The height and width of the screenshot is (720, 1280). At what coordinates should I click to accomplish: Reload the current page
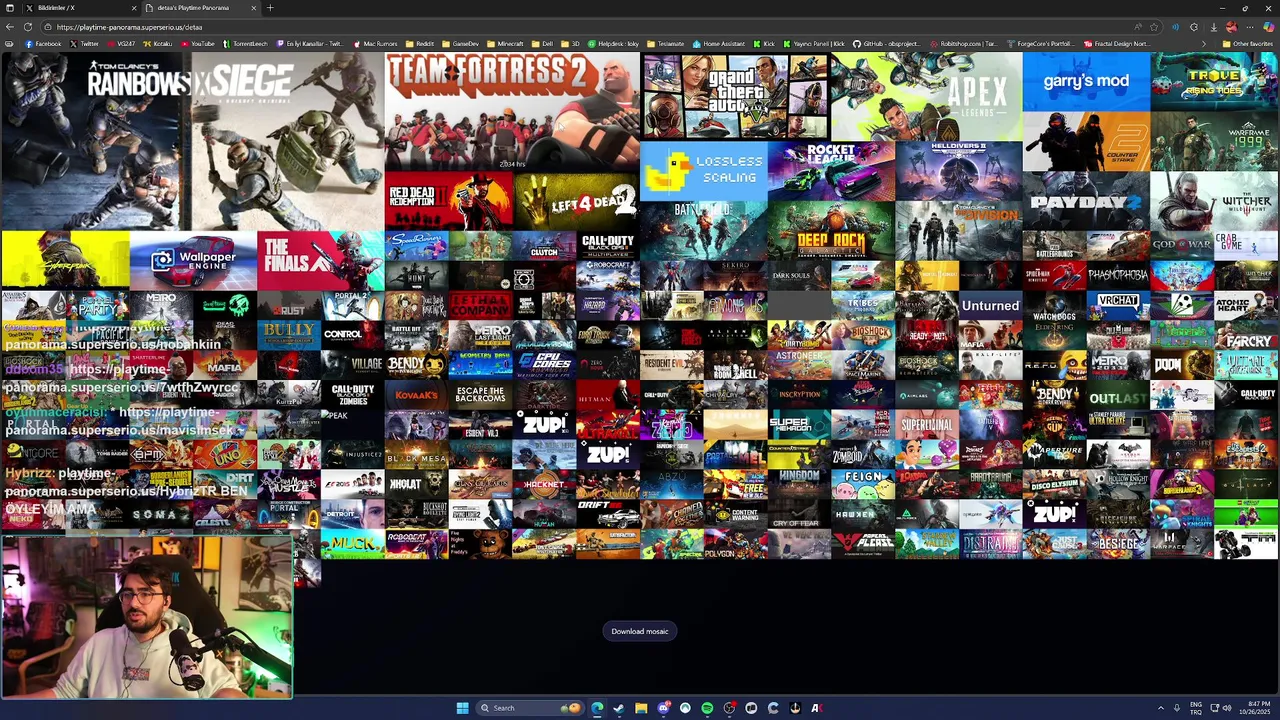(28, 27)
